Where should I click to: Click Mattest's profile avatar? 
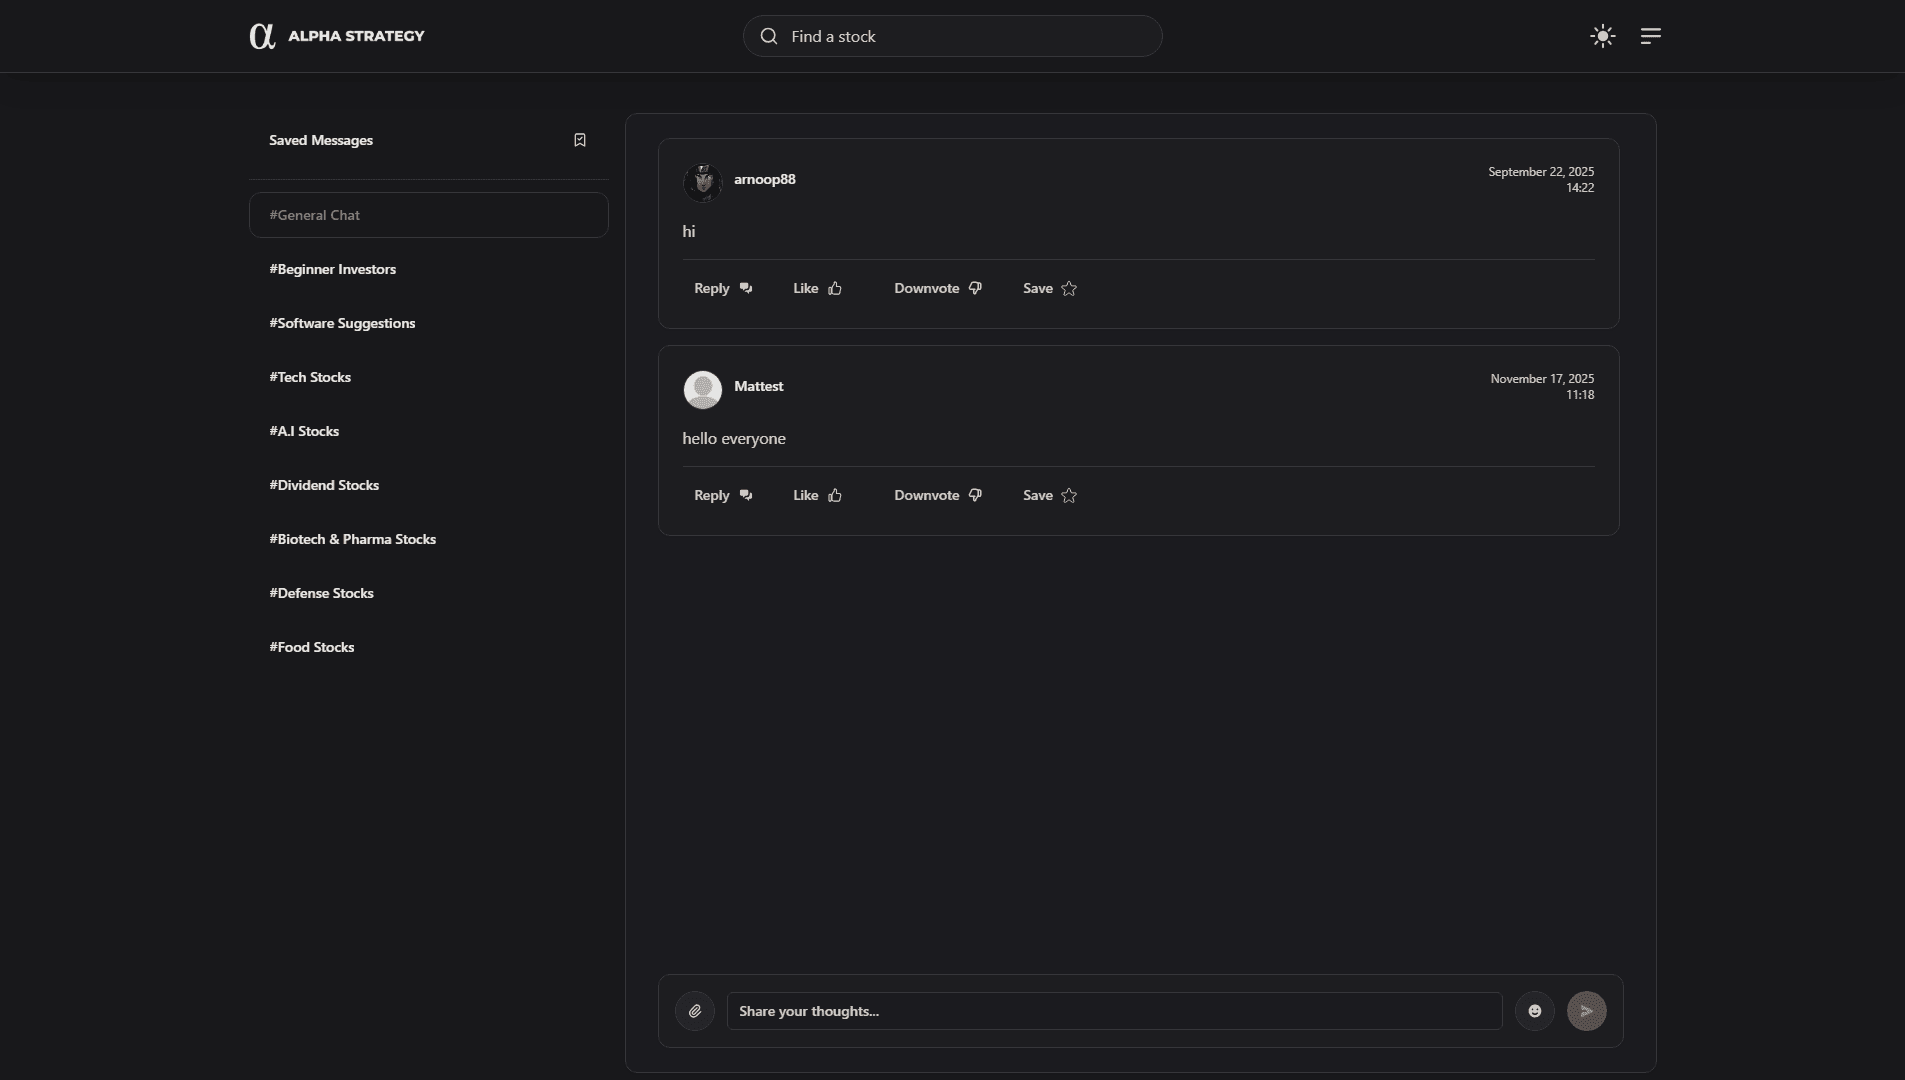click(703, 389)
